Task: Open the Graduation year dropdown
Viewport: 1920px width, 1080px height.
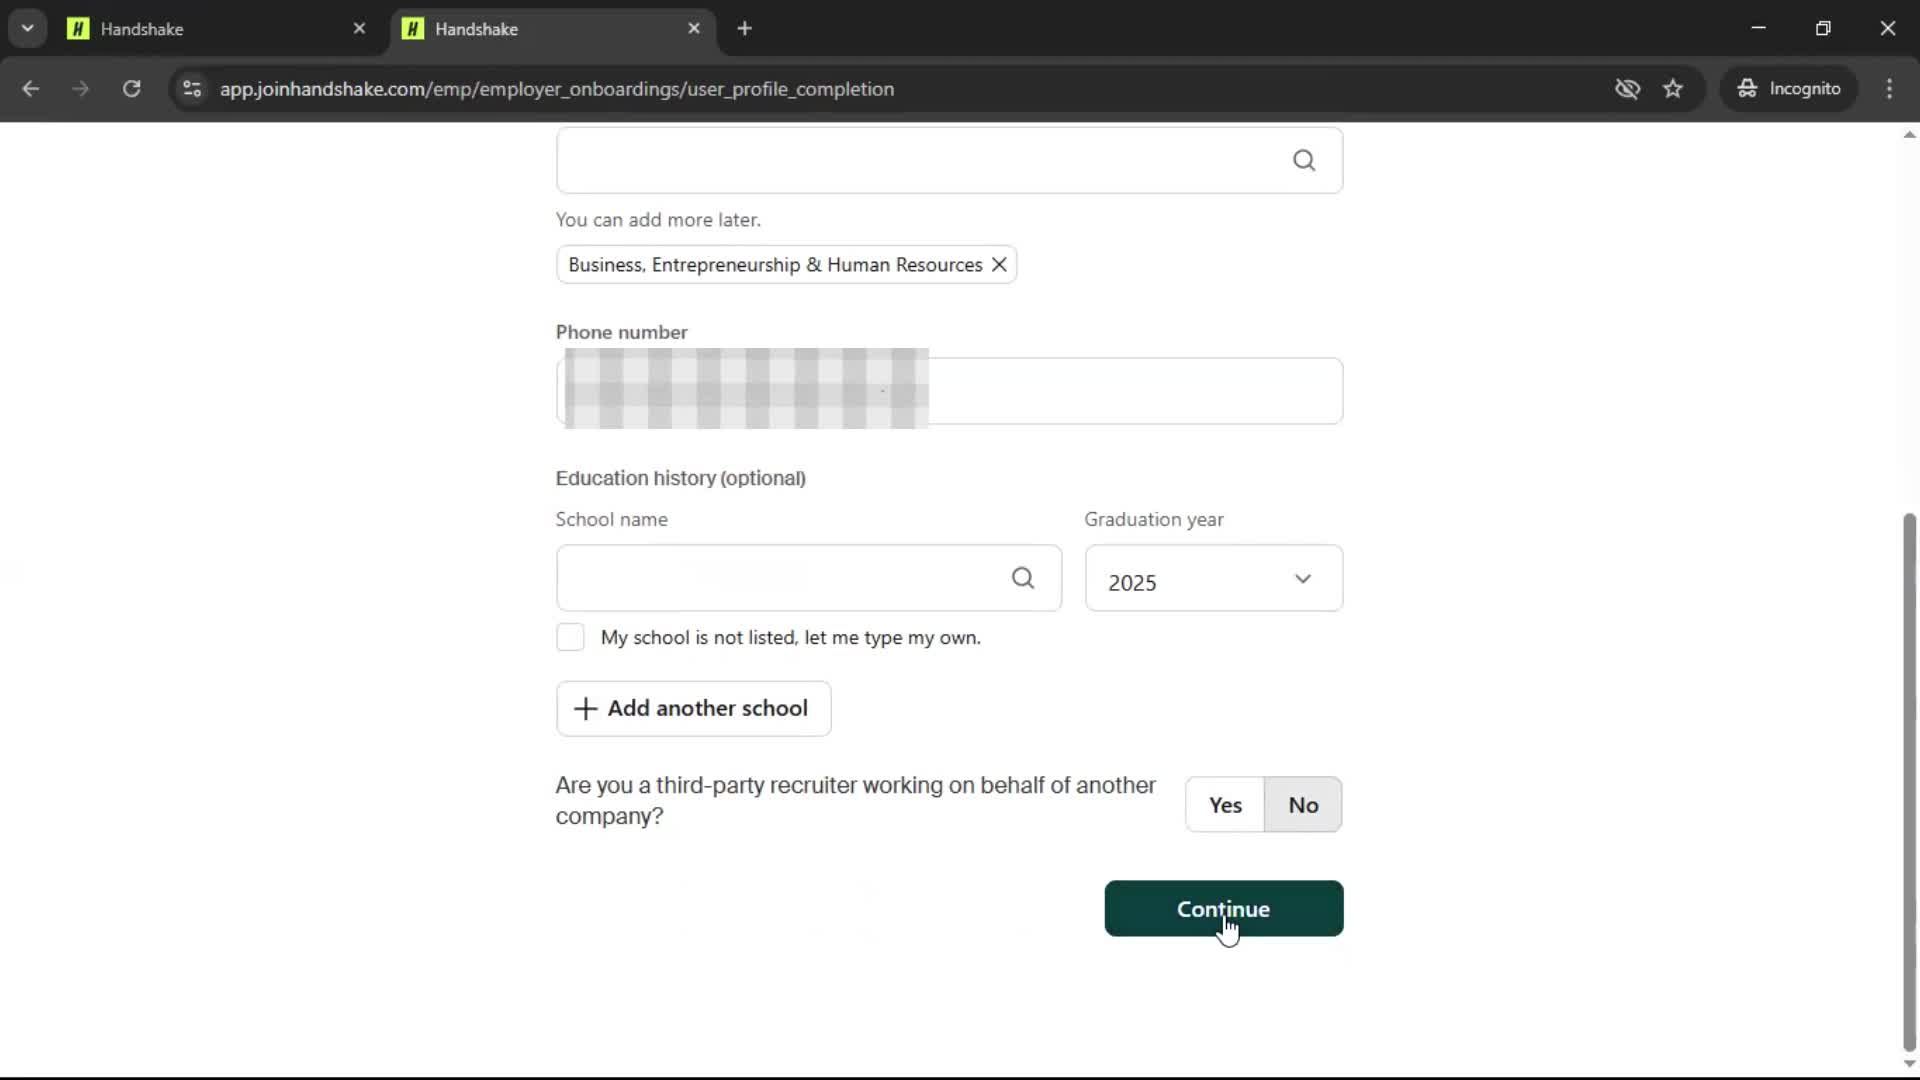Action: click(x=1213, y=578)
